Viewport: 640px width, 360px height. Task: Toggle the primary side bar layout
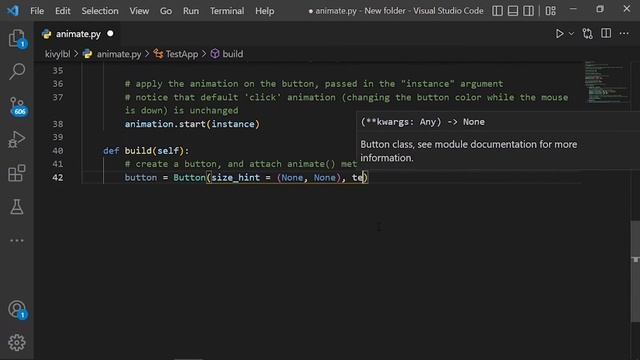tap(497, 11)
